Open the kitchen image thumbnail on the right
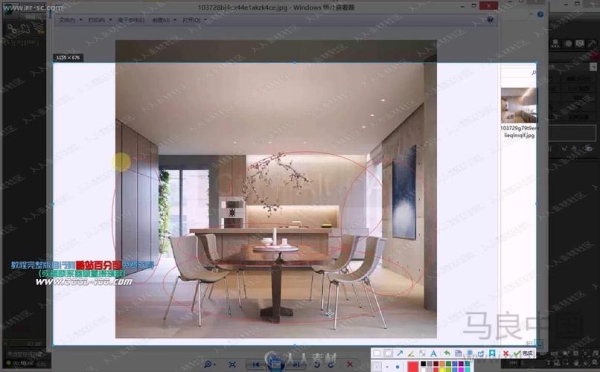The width and height of the screenshot is (600, 372). [x=519, y=105]
